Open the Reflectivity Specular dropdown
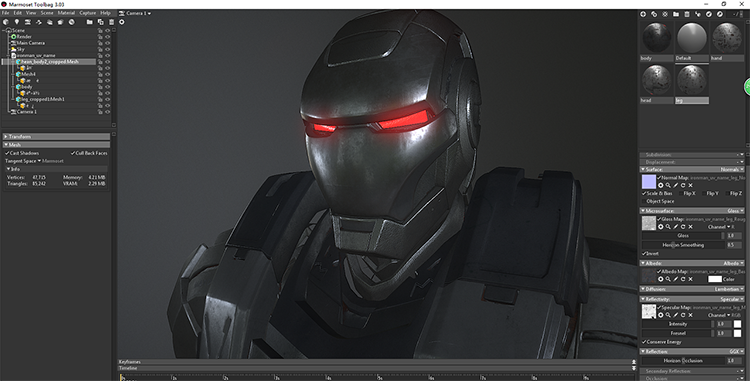This screenshot has height=381, width=750. [732, 299]
